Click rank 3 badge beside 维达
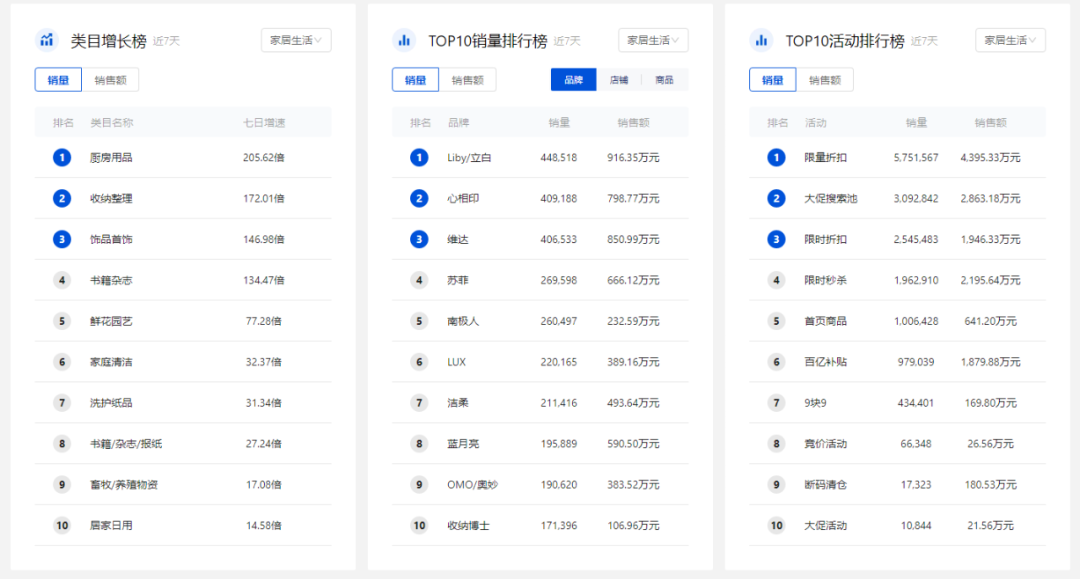 [x=419, y=239]
